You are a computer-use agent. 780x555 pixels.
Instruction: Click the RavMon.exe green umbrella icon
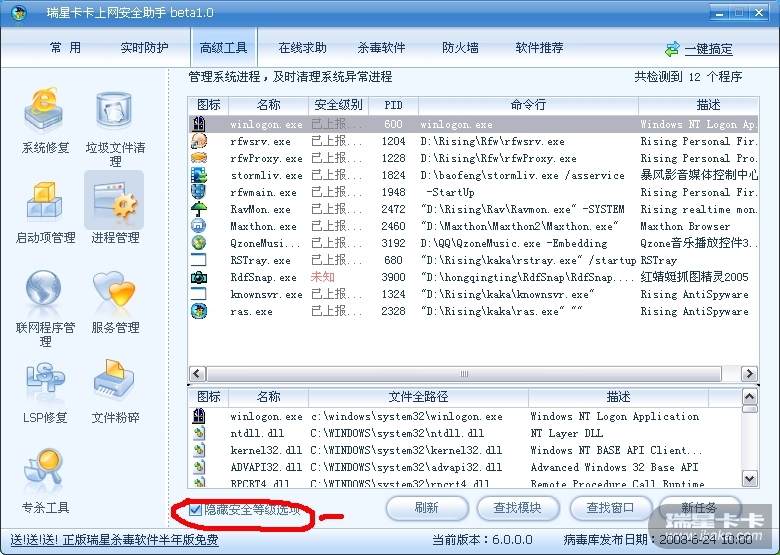tap(199, 209)
